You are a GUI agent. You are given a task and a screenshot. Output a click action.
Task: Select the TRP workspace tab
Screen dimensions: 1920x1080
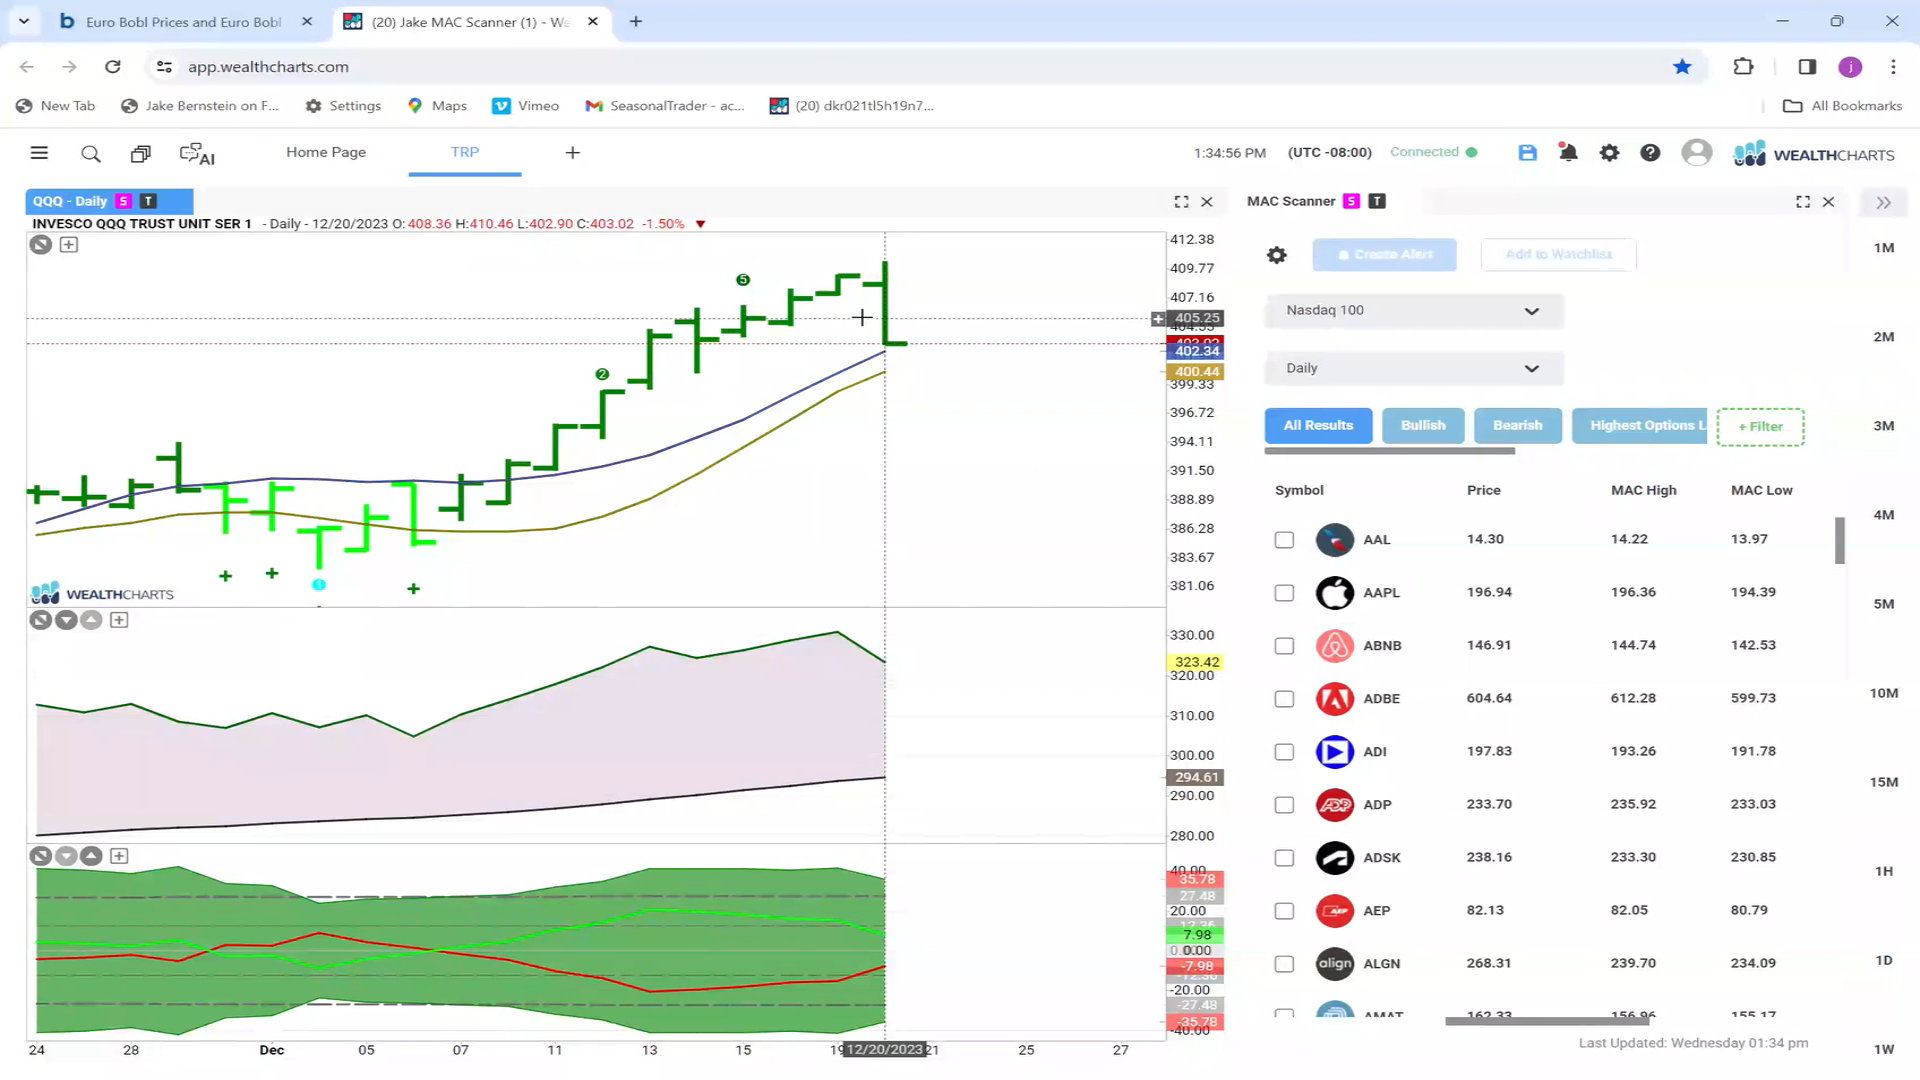[x=465, y=152]
